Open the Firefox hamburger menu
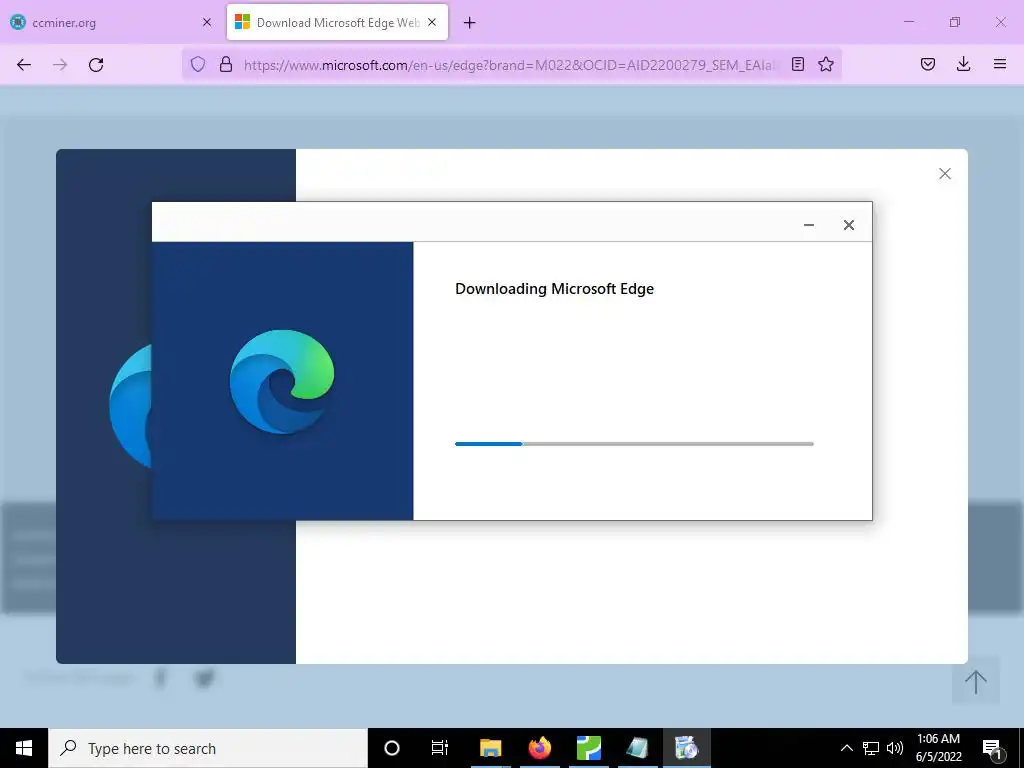This screenshot has width=1024, height=768. pos(999,64)
